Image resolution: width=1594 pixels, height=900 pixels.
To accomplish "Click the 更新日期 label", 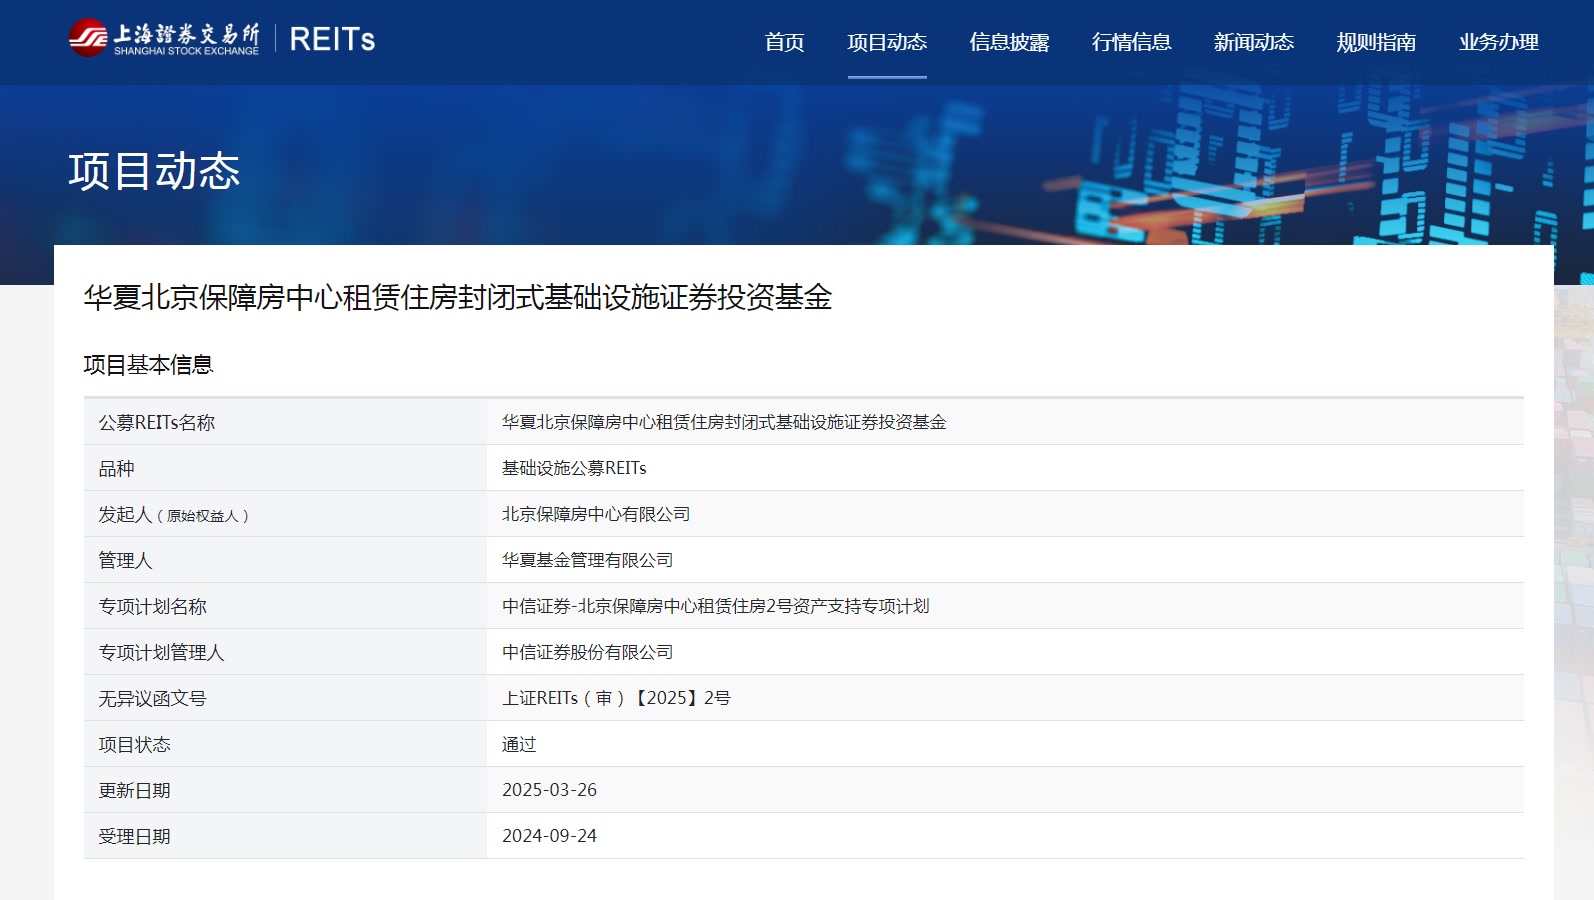I will pyautogui.click(x=134, y=790).
